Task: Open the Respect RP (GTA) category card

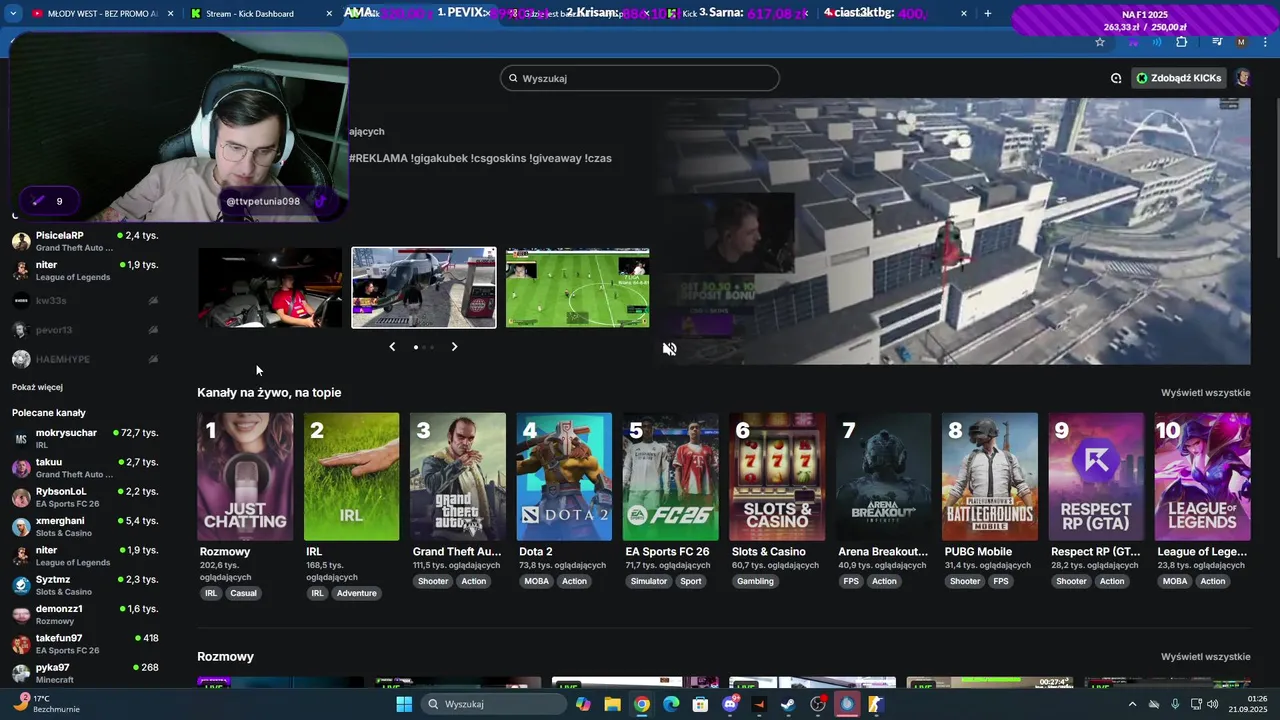Action: [x=1096, y=477]
